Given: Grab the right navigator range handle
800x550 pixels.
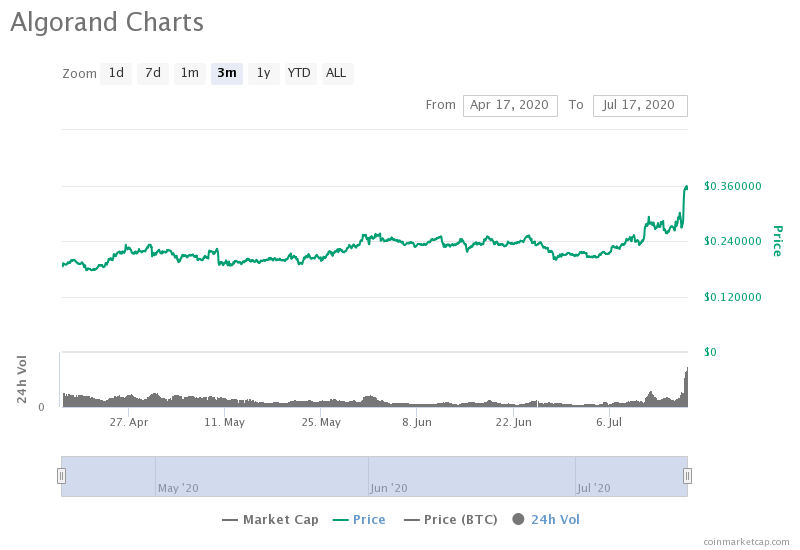Looking at the screenshot, I should [x=687, y=476].
